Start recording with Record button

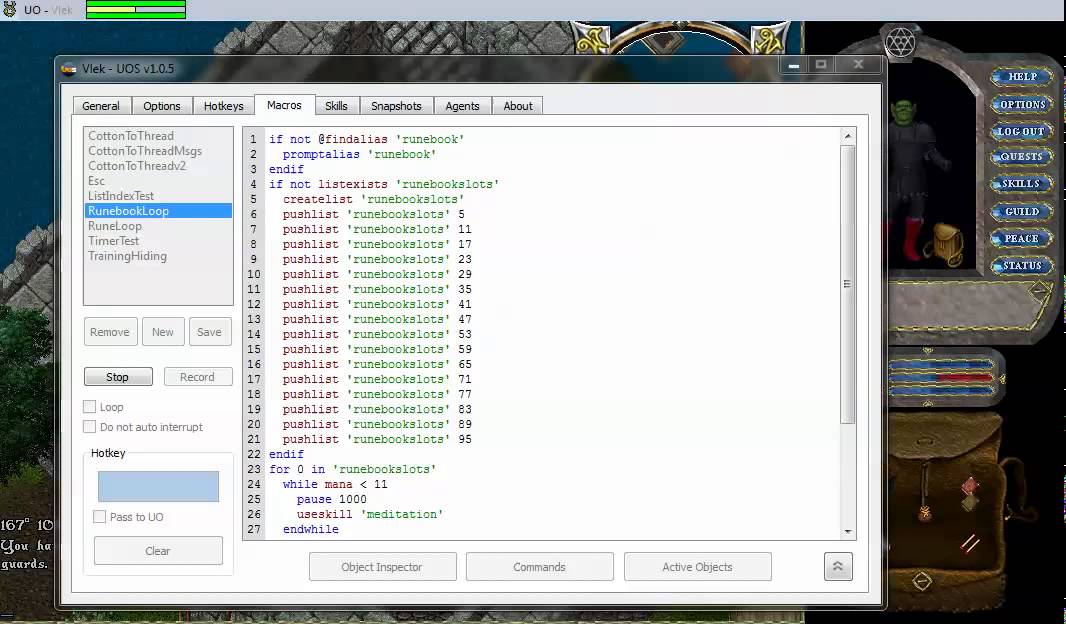pyautogui.click(x=197, y=377)
